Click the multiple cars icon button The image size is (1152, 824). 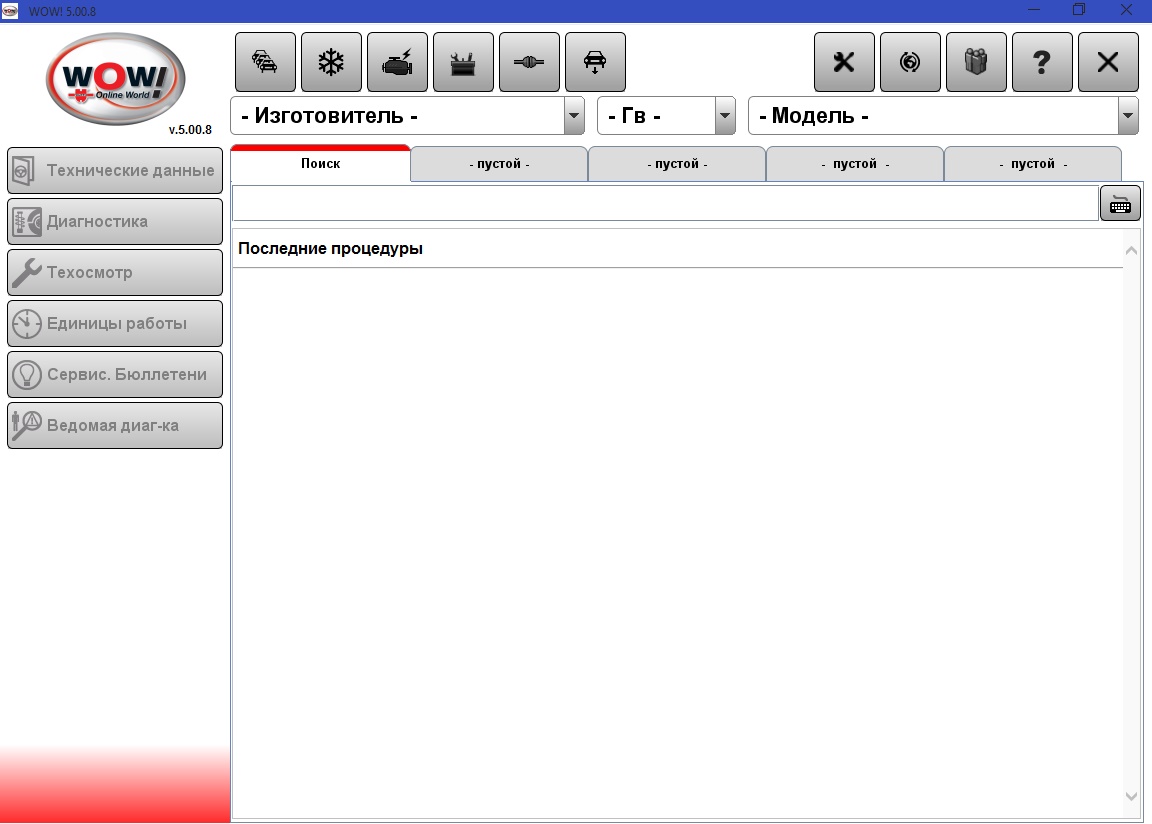coord(265,62)
